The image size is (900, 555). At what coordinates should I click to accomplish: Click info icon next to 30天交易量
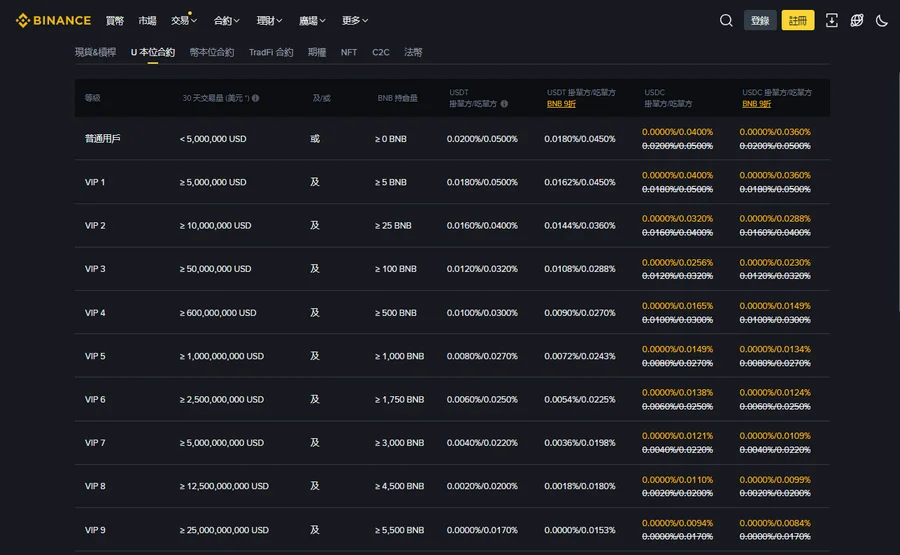click(x=255, y=98)
